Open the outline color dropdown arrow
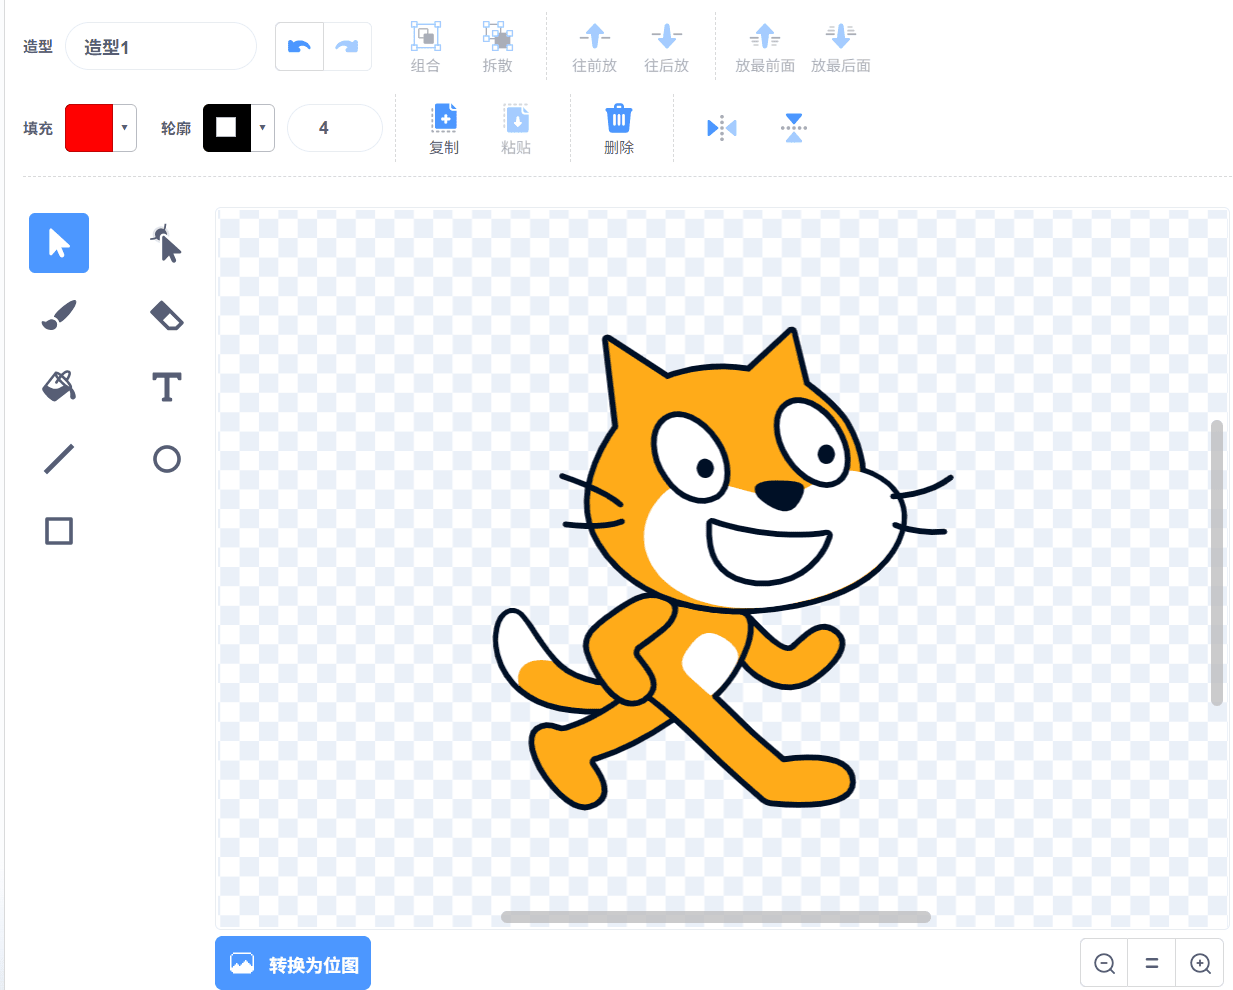Screen dimensions: 1233x990 [x=262, y=128]
